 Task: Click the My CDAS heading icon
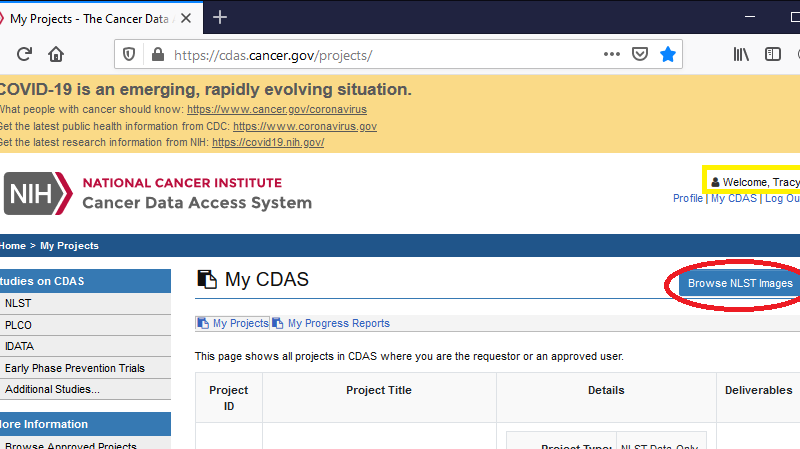[x=207, y=280]
